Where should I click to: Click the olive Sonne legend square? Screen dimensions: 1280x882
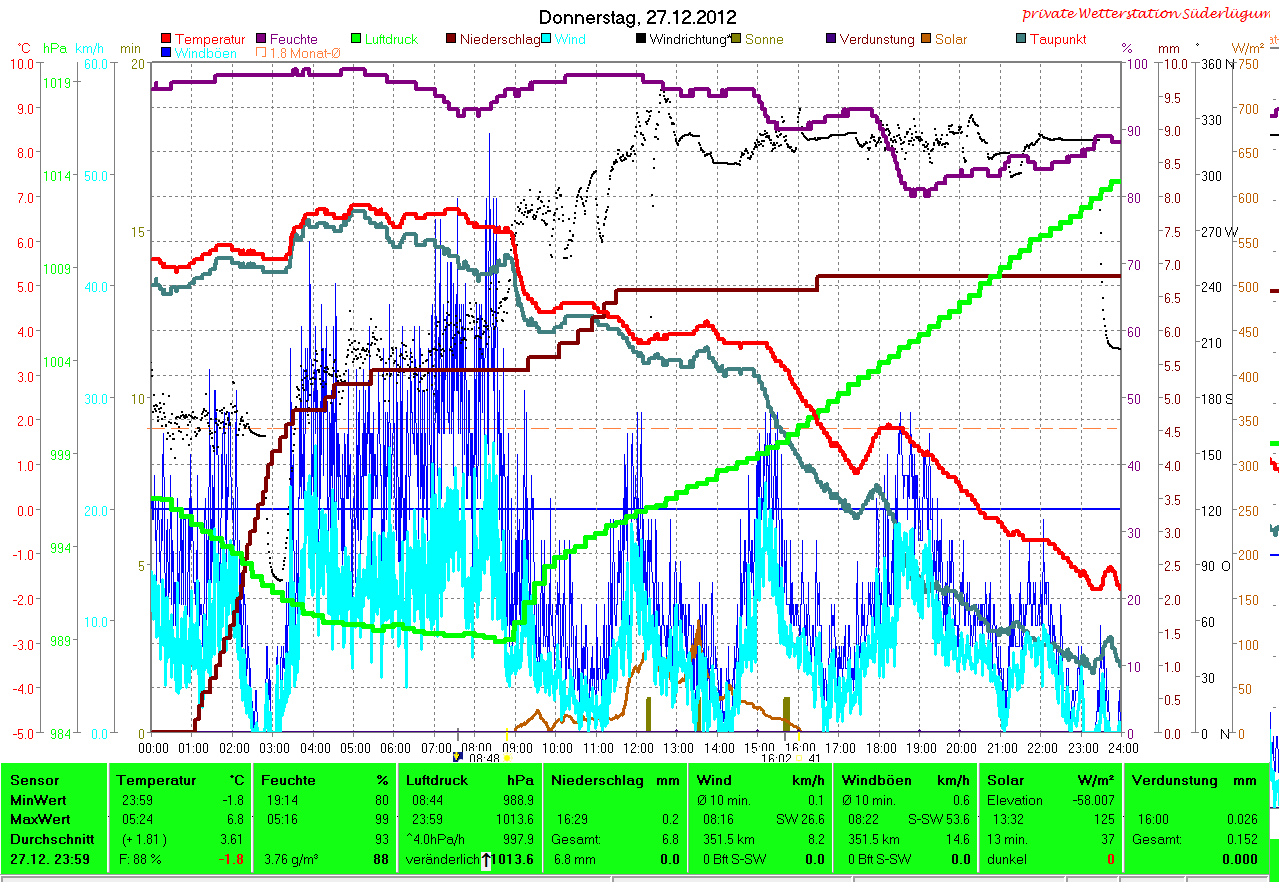tap(737, 40)
